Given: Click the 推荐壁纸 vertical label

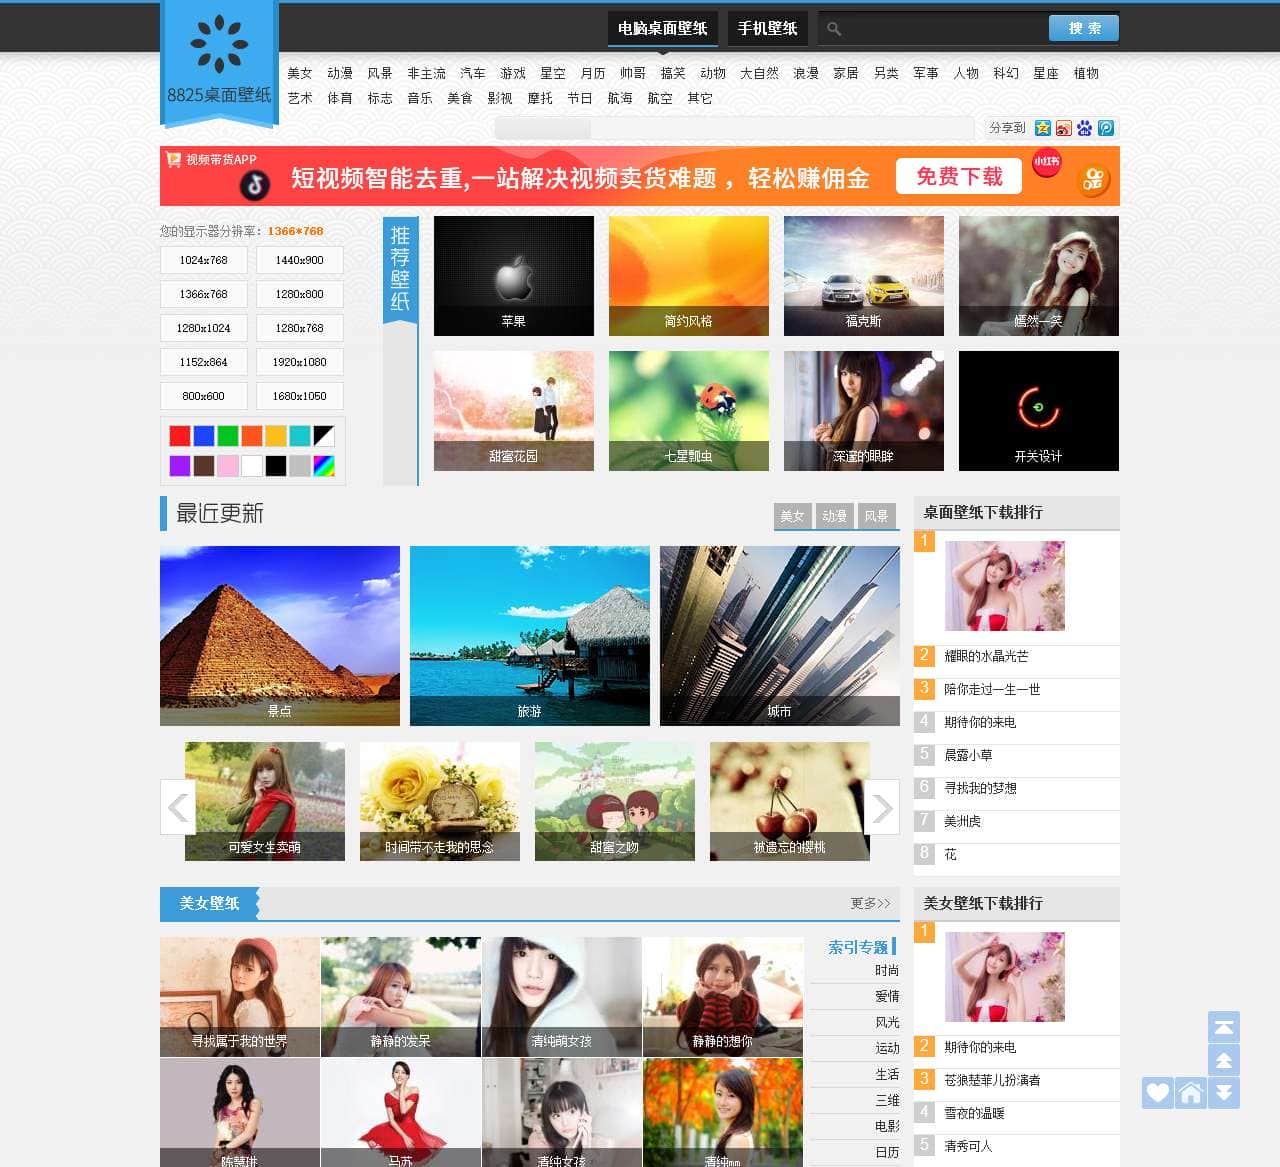Looking at the screenshot, I should pyautogui.click(x=400, y=268).
